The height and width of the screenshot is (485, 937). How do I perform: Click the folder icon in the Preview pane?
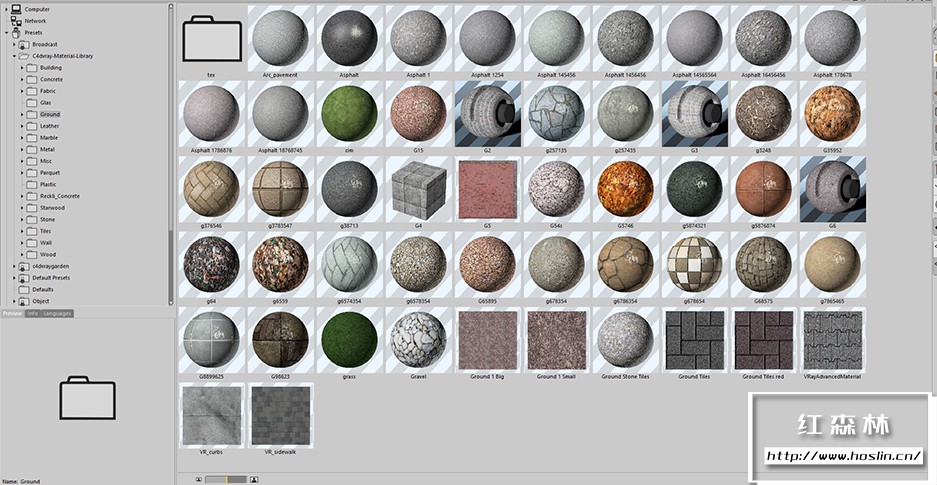[x=87, y=397]
